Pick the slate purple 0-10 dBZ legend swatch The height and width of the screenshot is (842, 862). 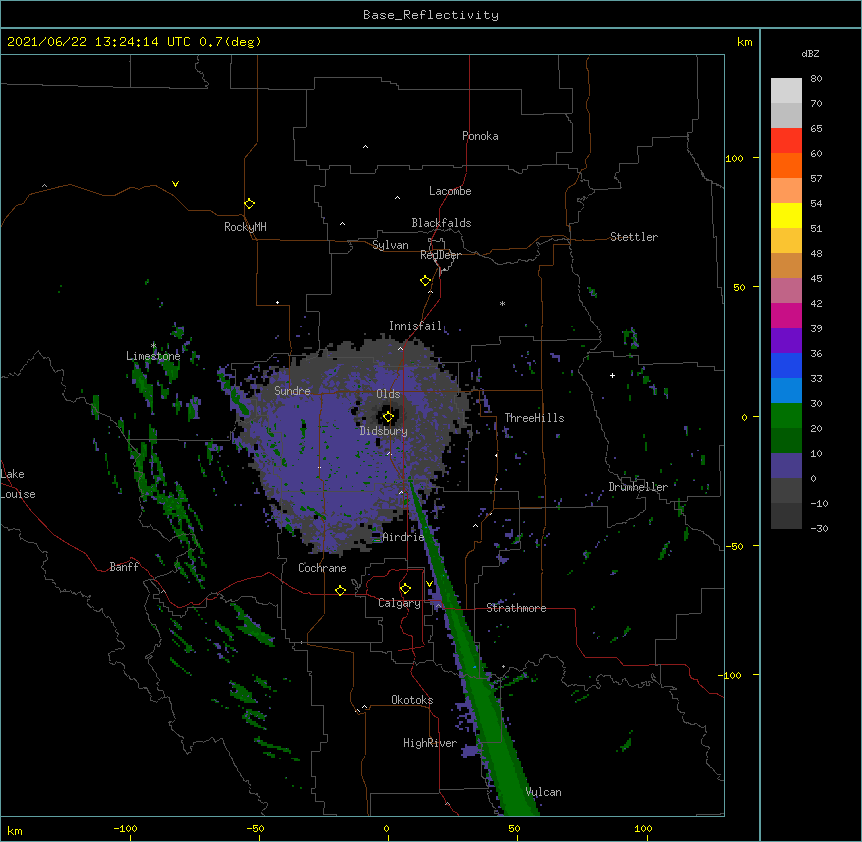click(x=786, y=466)
